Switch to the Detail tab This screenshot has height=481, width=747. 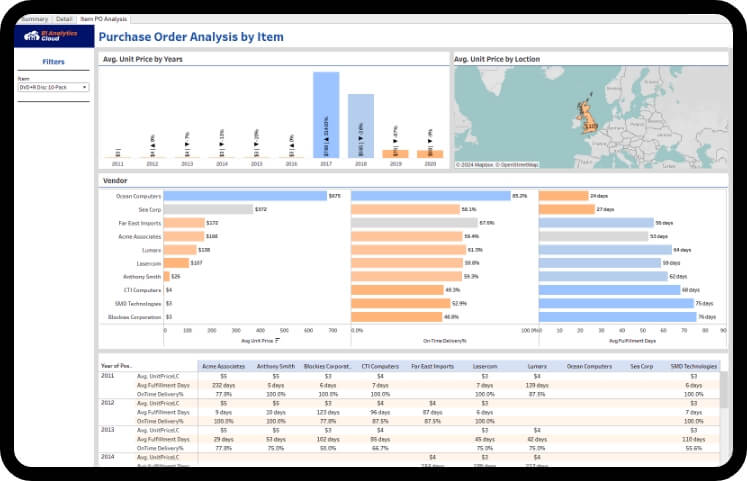click(64, 19)
